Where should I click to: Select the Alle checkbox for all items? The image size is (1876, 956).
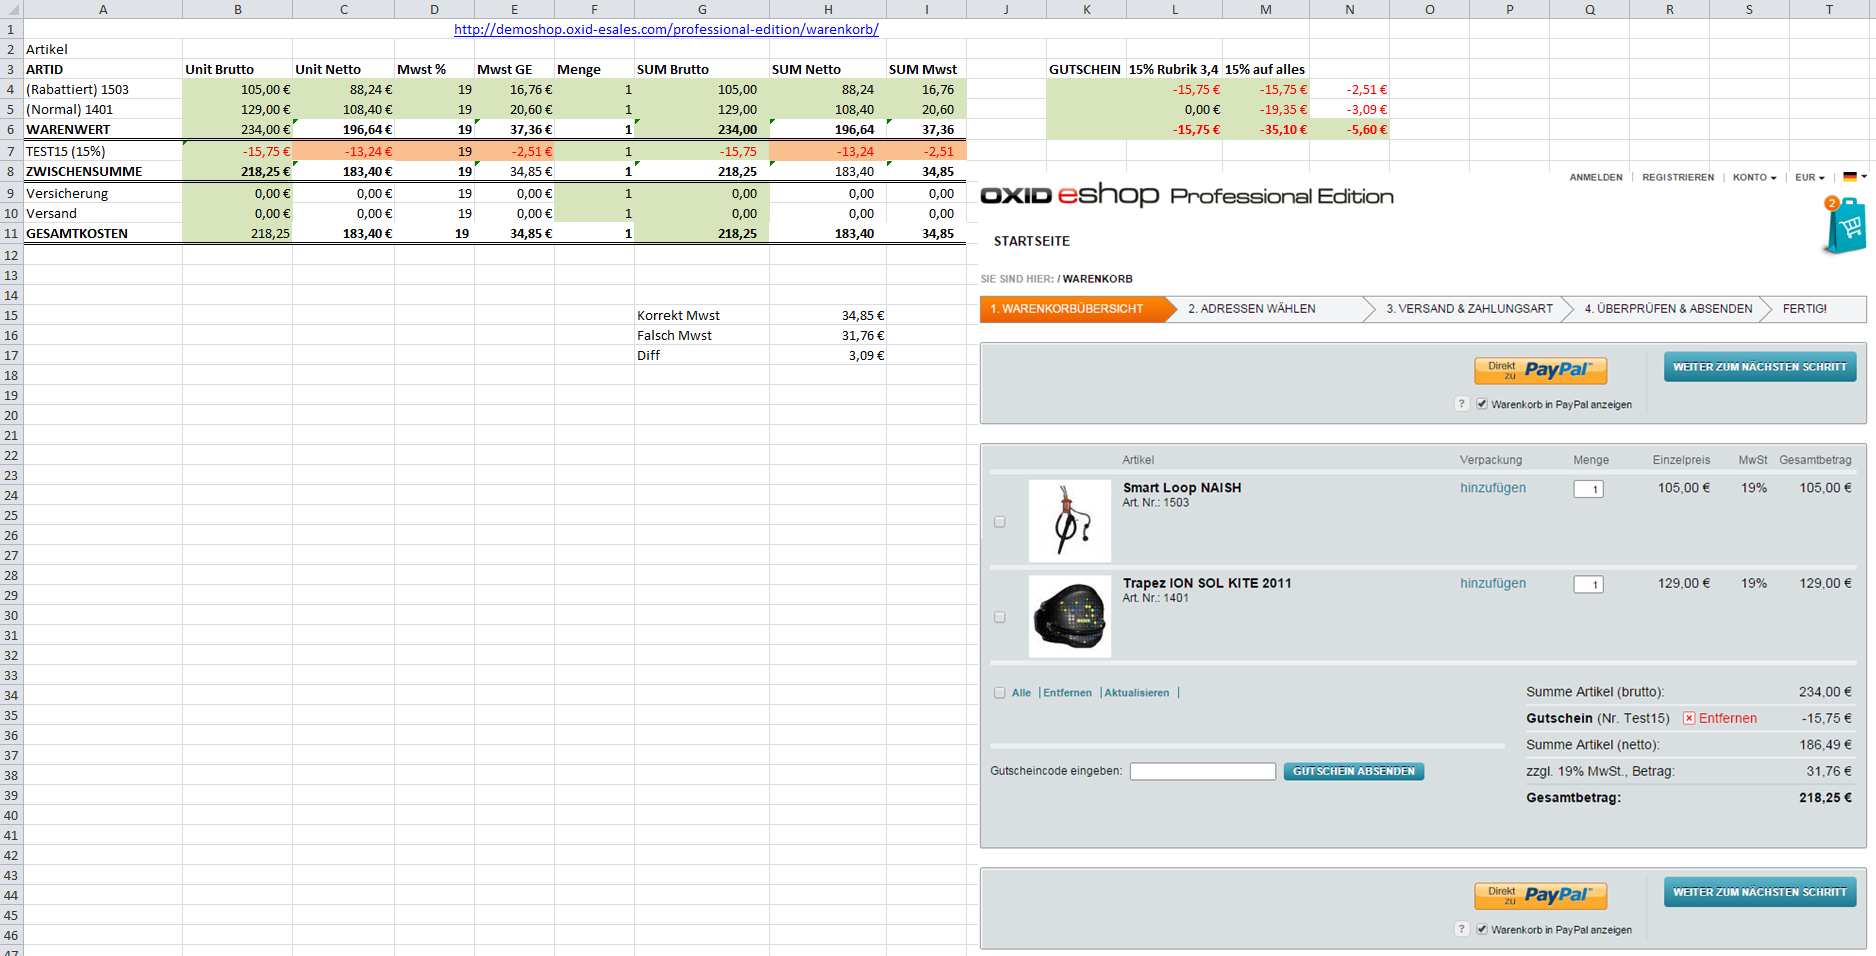click(1000, 692)
